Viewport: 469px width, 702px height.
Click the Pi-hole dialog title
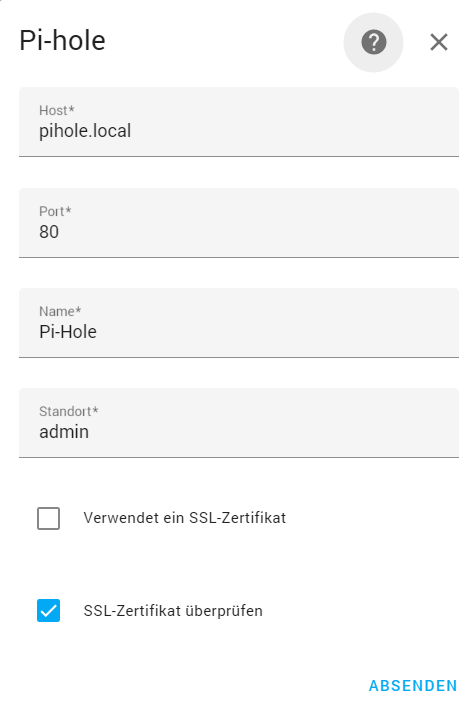coord(62,41)
